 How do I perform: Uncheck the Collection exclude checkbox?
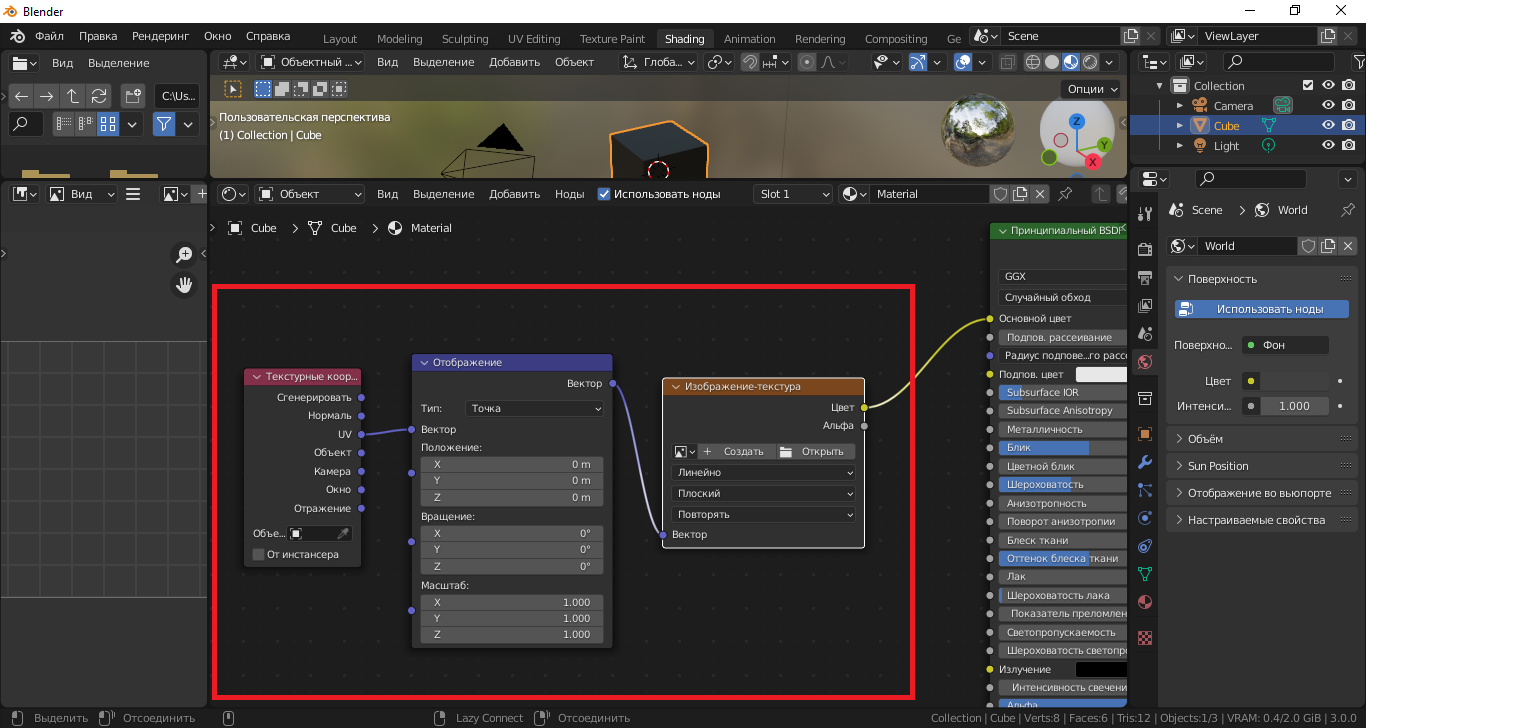[x=1308, y=85]
